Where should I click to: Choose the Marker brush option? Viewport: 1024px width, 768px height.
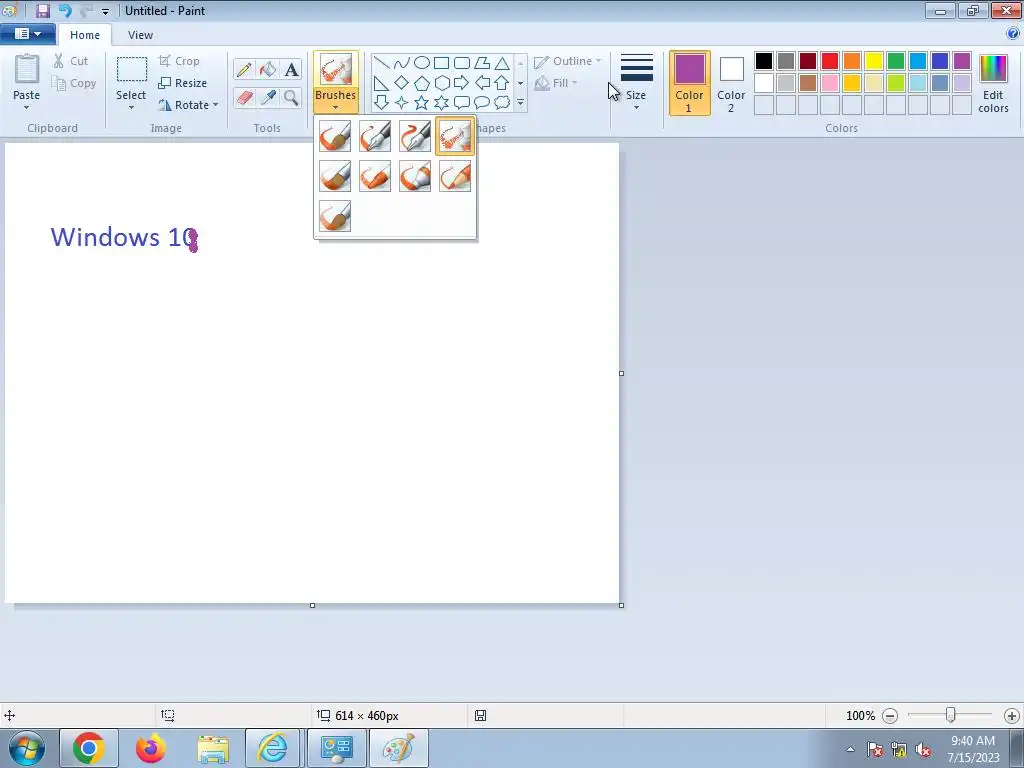pyautogui.click(x=415, y=176)
